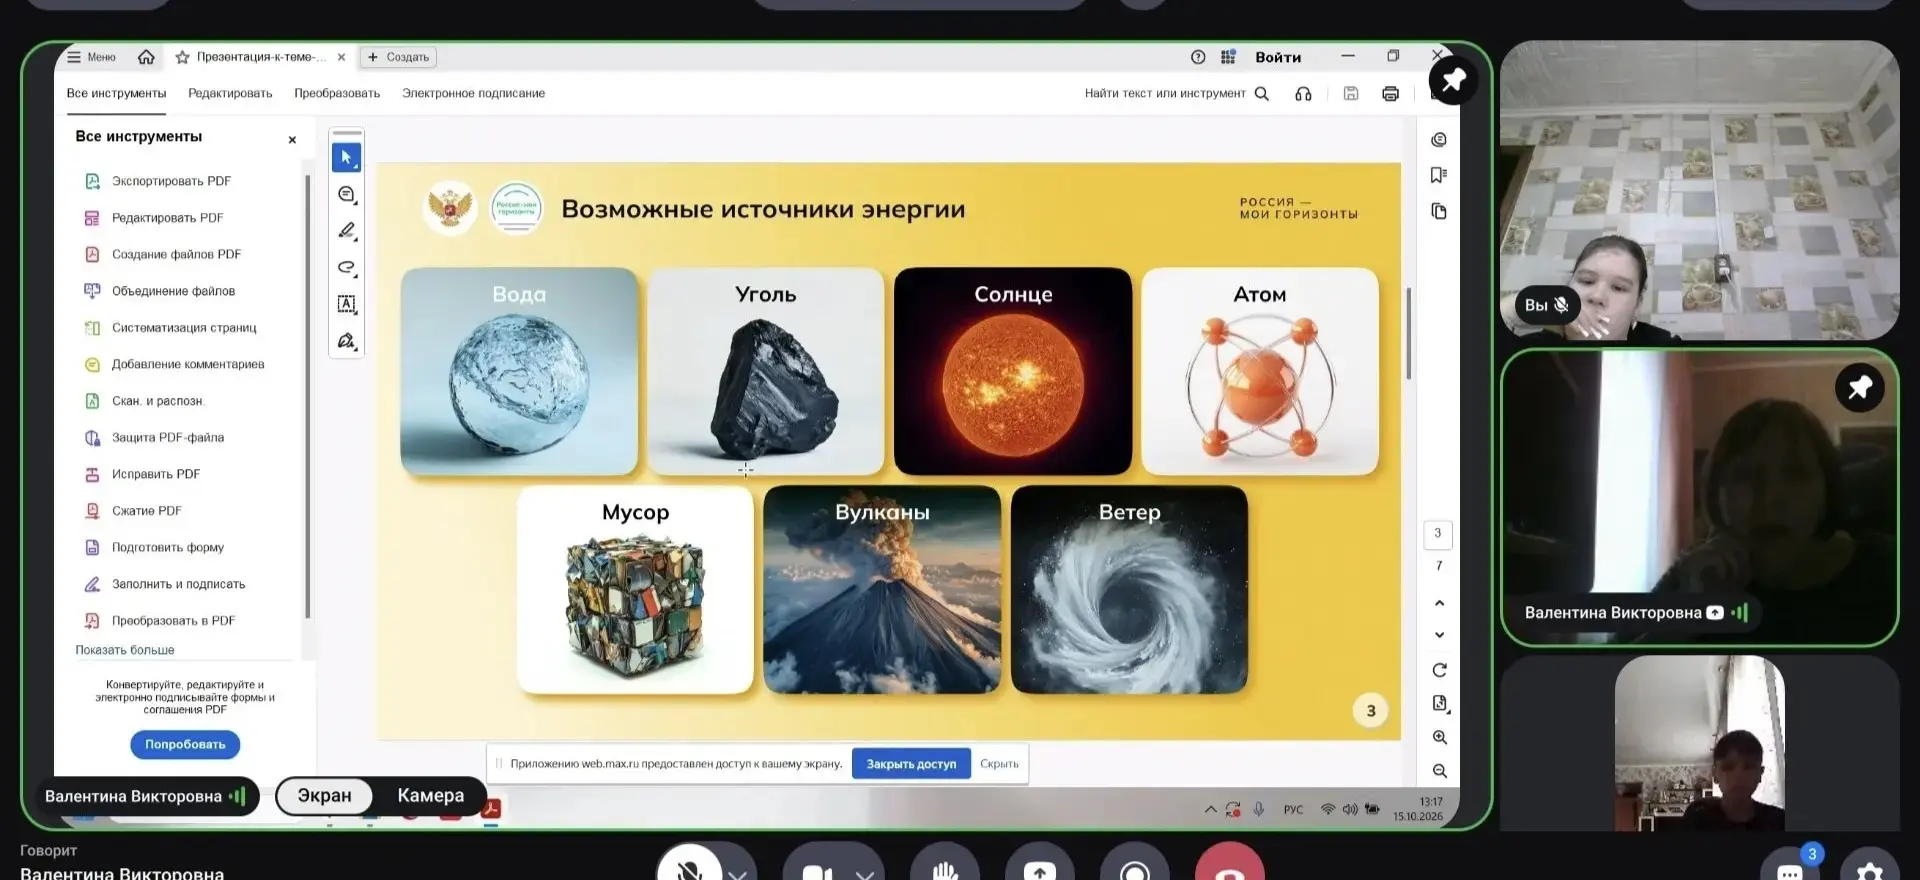Switch the shared view to Экран
The height and width of the screenshot is (880, 1920).
tap(324, 796)
